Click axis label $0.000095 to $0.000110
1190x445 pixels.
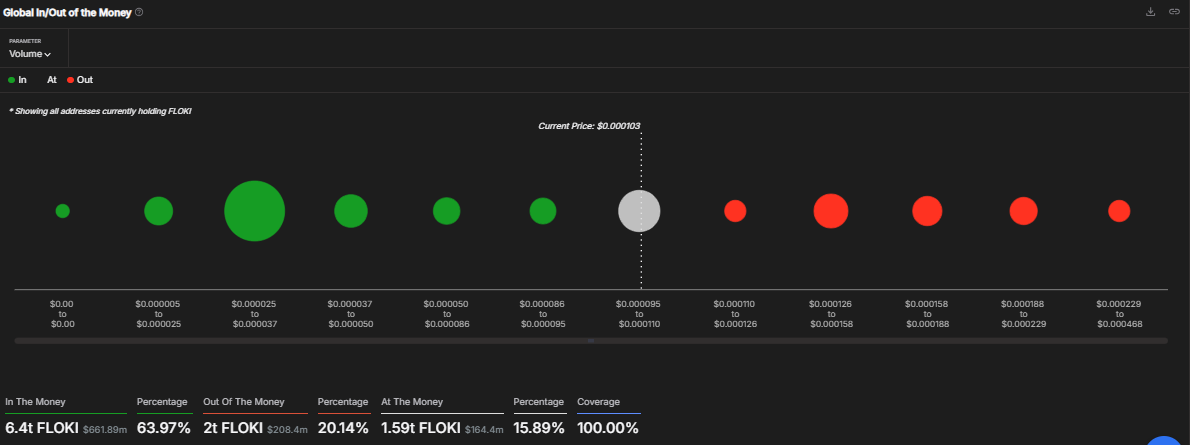click(x=639, y=314)
